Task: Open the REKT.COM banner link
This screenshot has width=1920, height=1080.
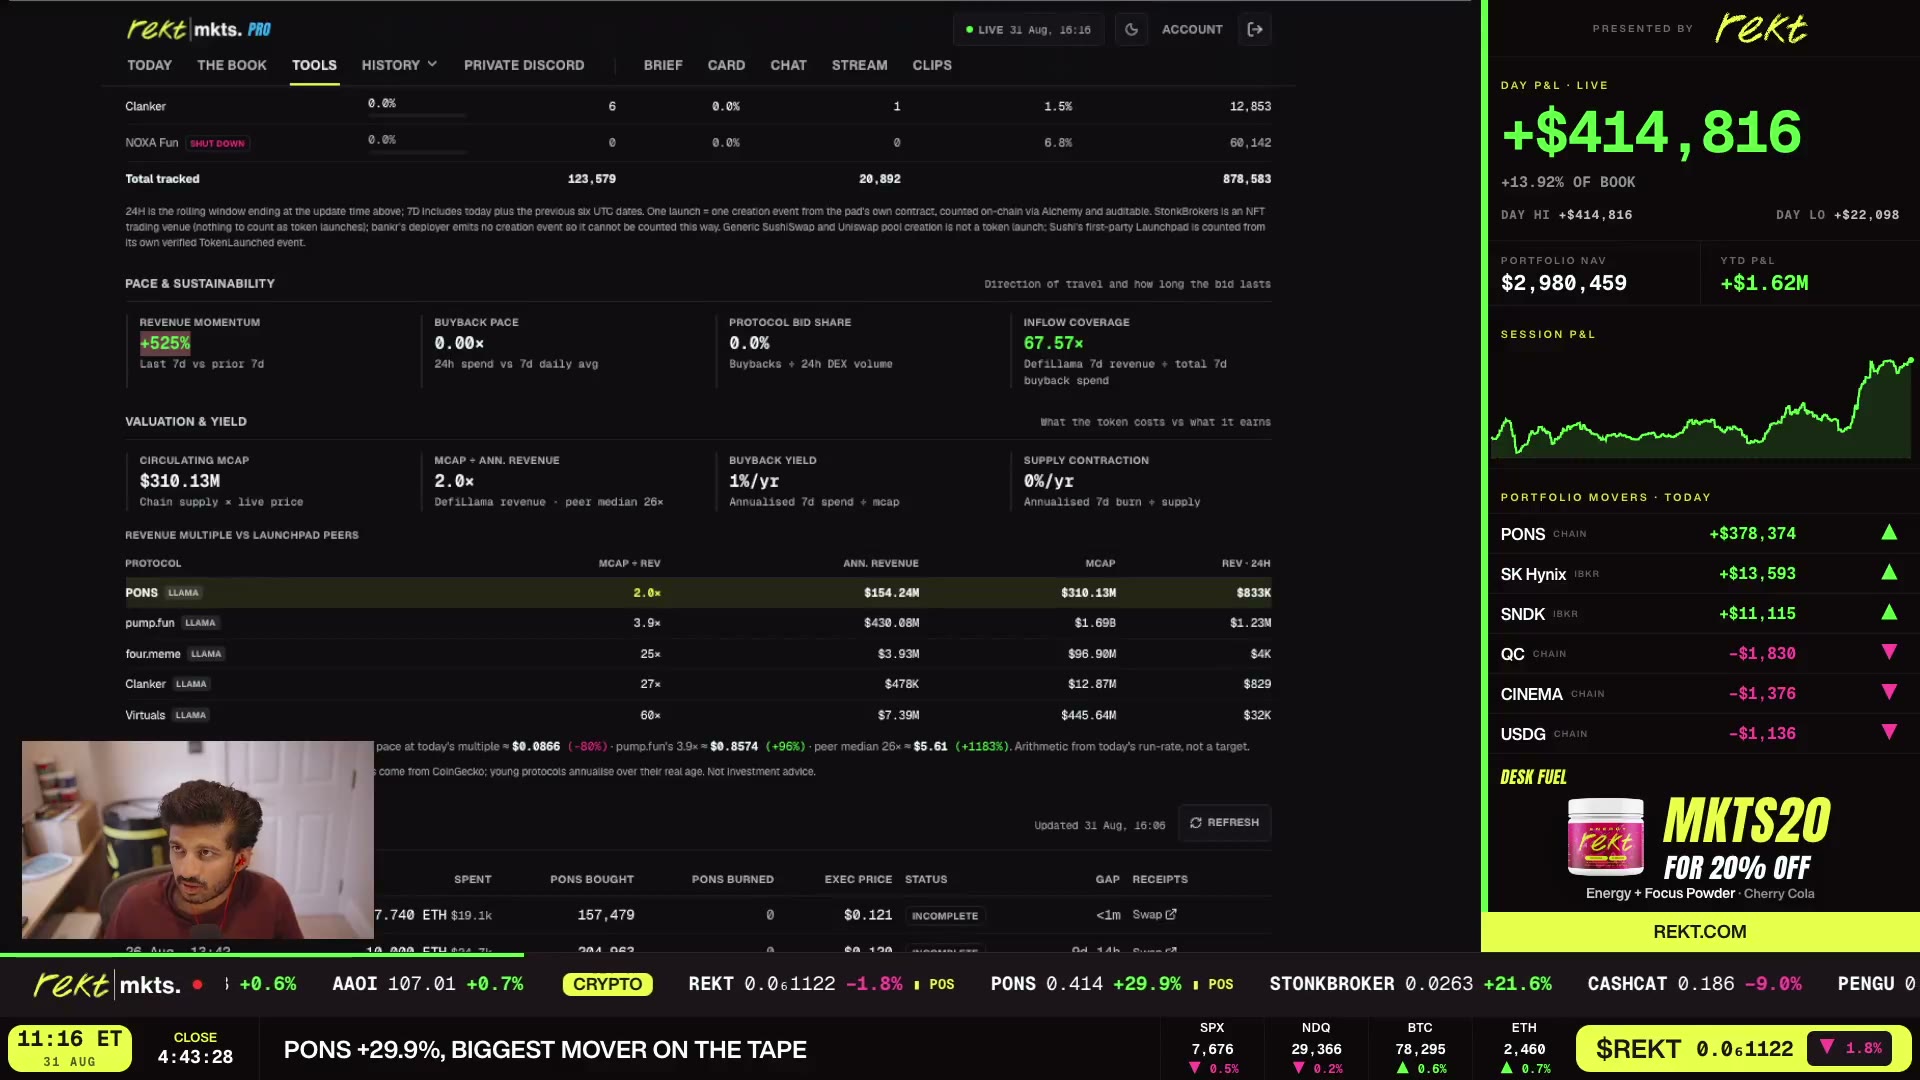Action: [1700, 932]
